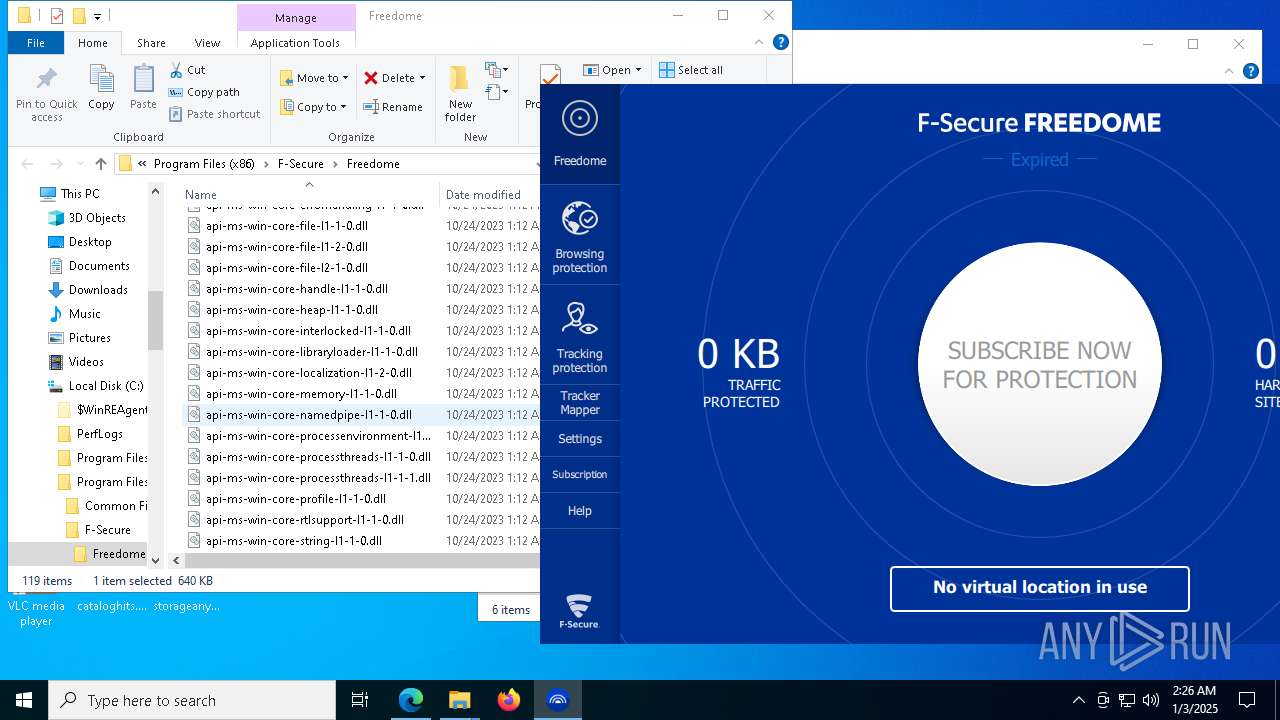
Task: Open the Freedome home tab in sidebar
Action: (x=580, y=134)
